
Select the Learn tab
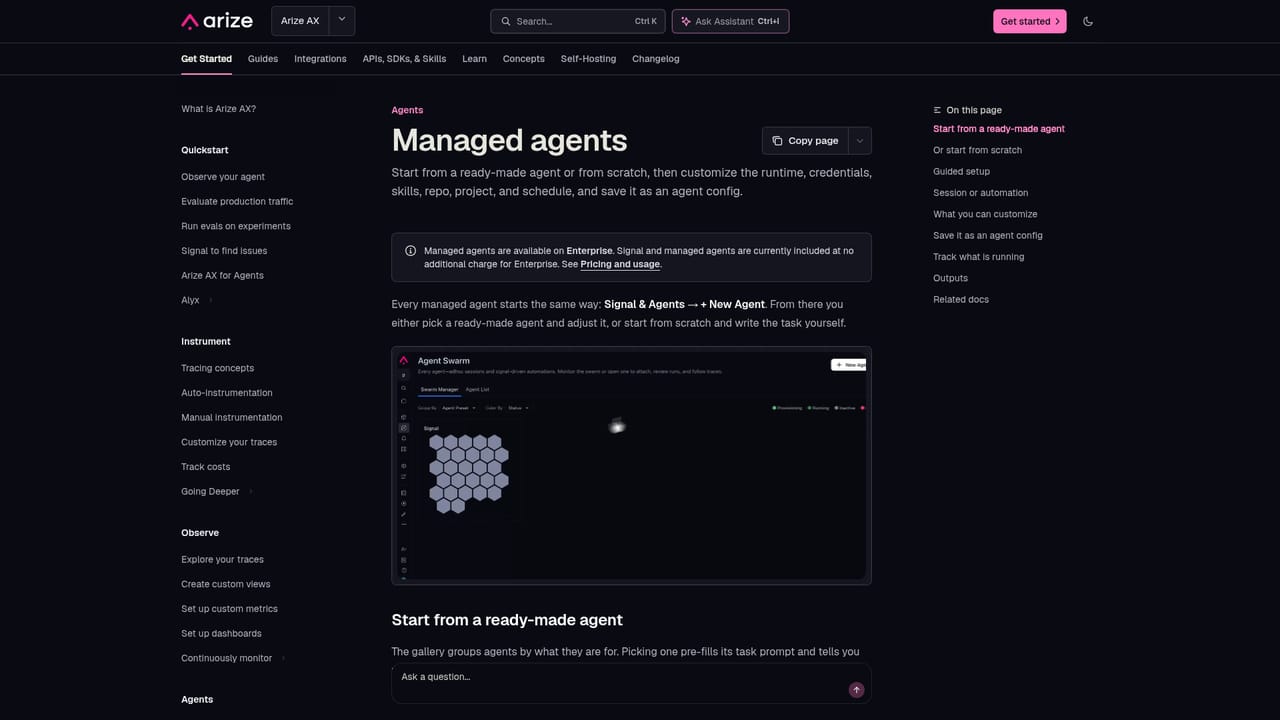(x=474, y=59)
